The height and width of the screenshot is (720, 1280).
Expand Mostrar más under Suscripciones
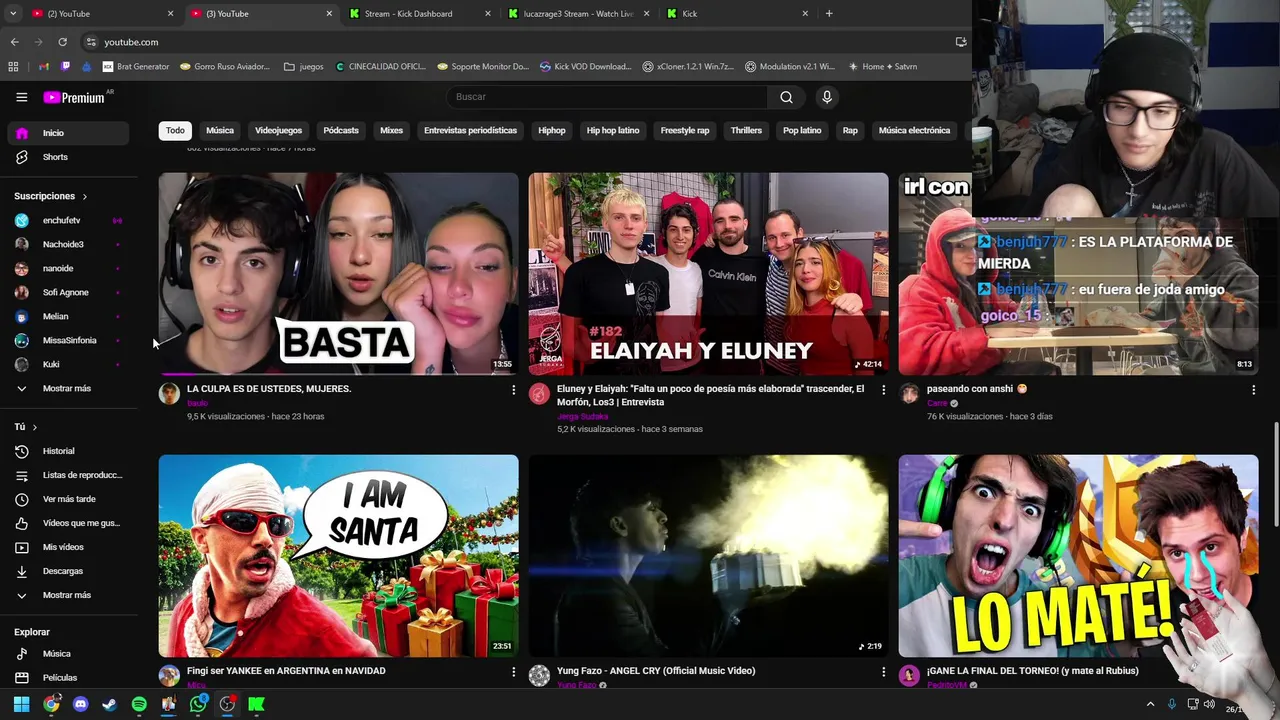pyautogui.click(x=68, y=388)
